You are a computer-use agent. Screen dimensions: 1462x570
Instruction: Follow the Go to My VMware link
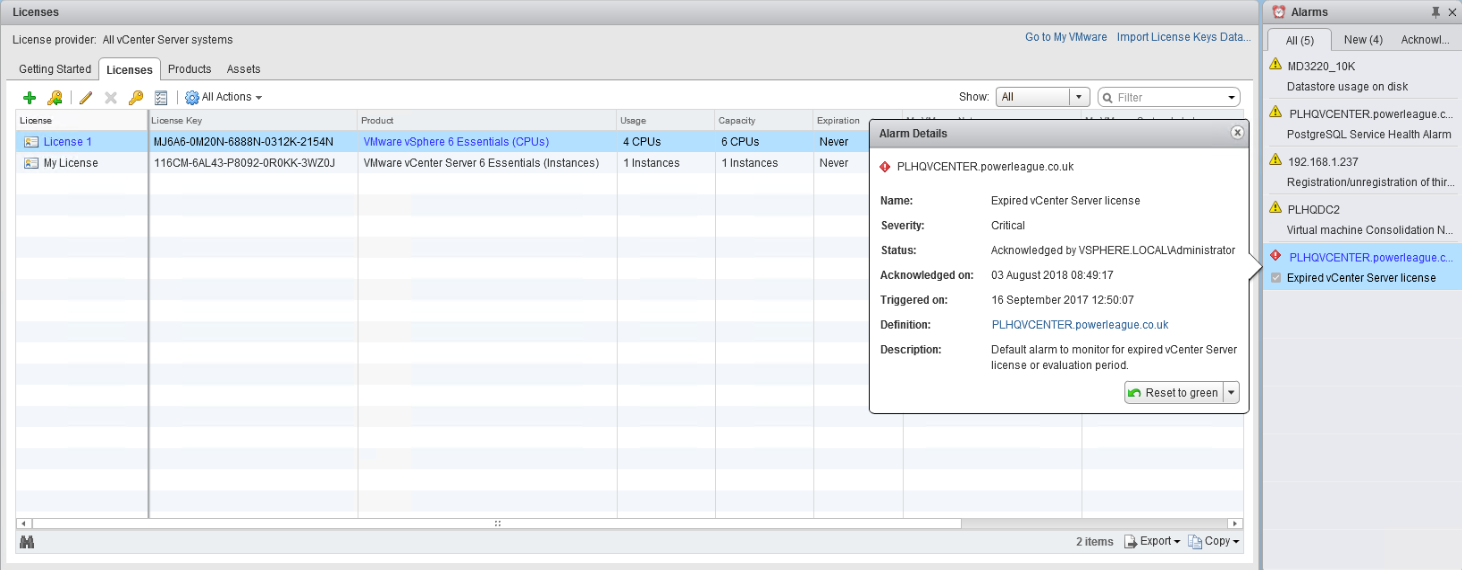pyautogui.click(x=1066, y=37)
